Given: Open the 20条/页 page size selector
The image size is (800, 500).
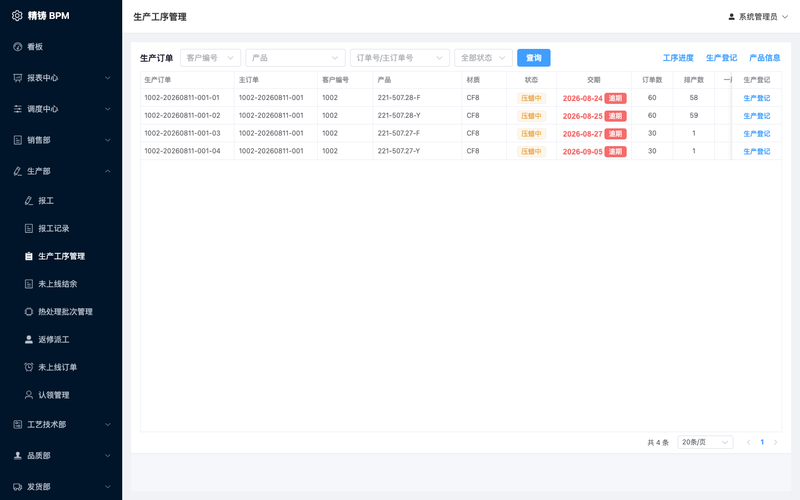Looking at the screenshot, I should coord(705,442).
